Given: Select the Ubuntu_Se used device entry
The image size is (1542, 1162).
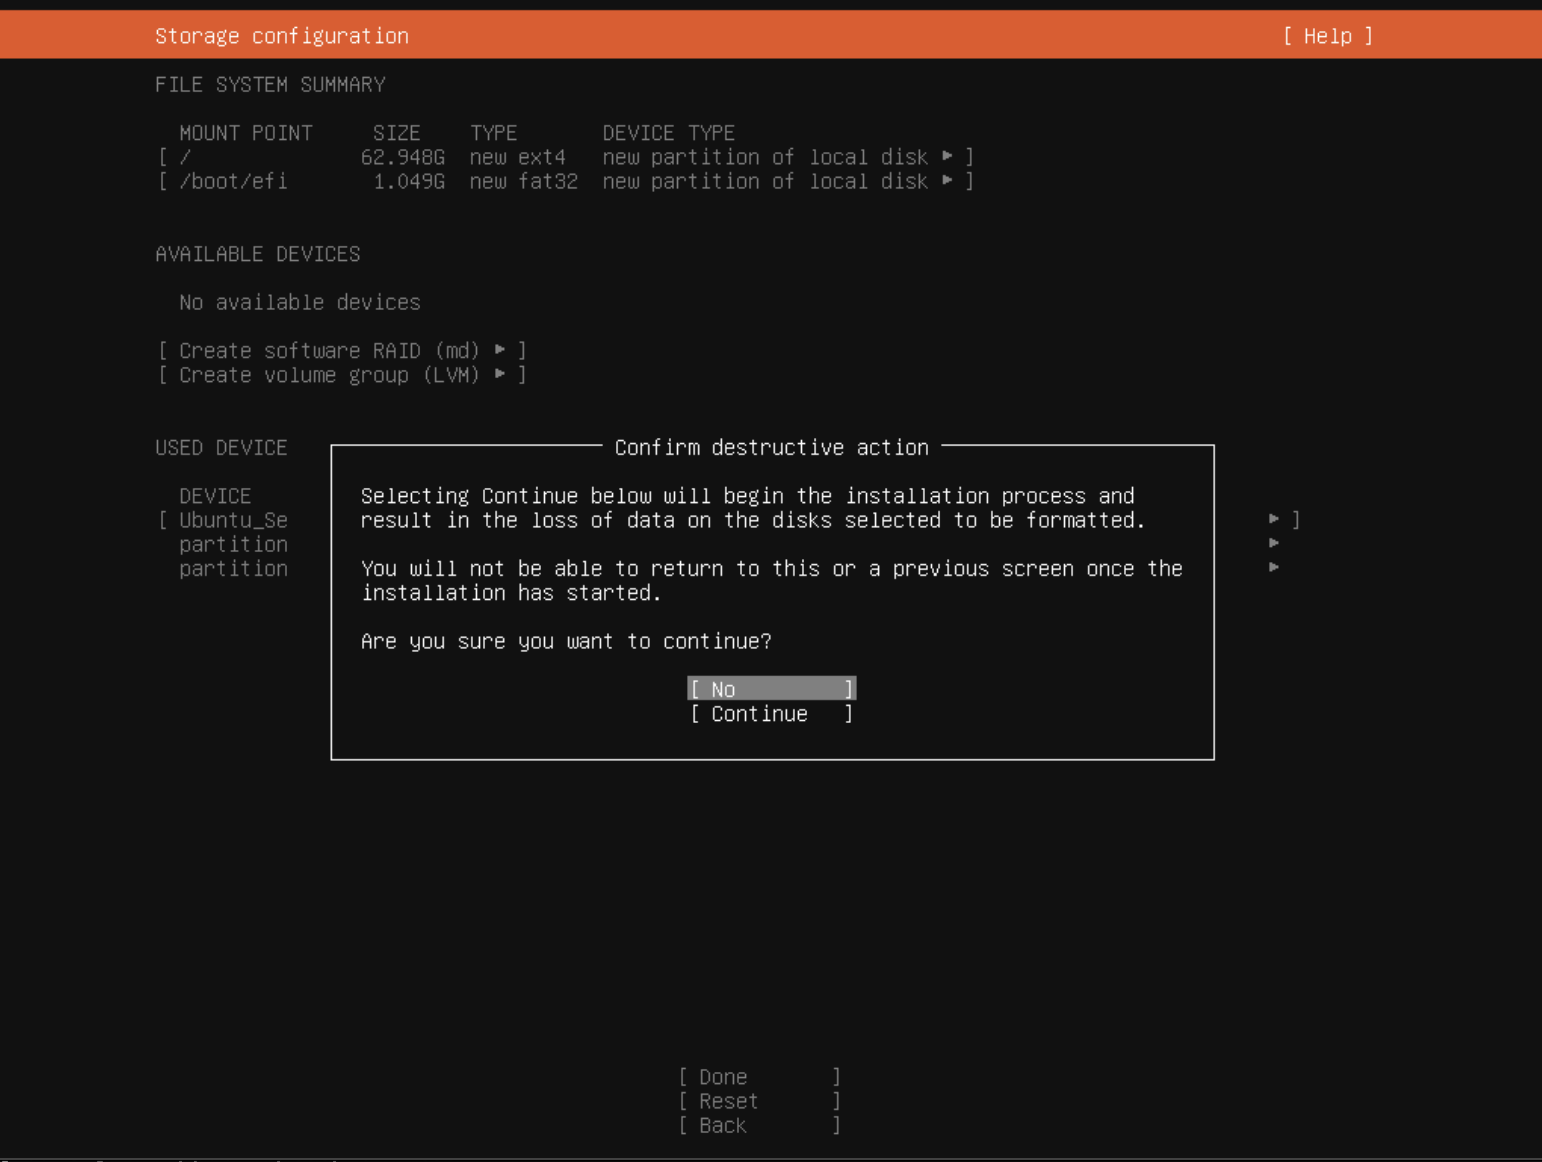Looking at the screenshot, I should 233,520.
